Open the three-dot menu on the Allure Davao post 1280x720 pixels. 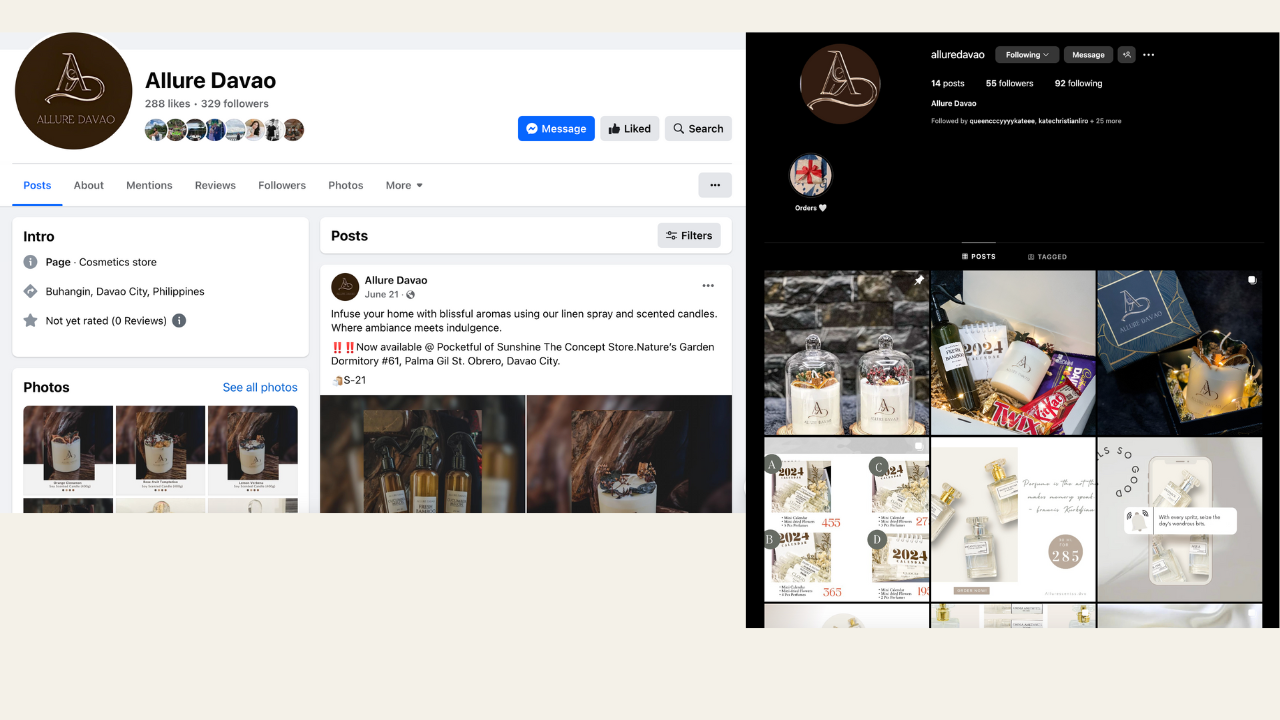708,286
